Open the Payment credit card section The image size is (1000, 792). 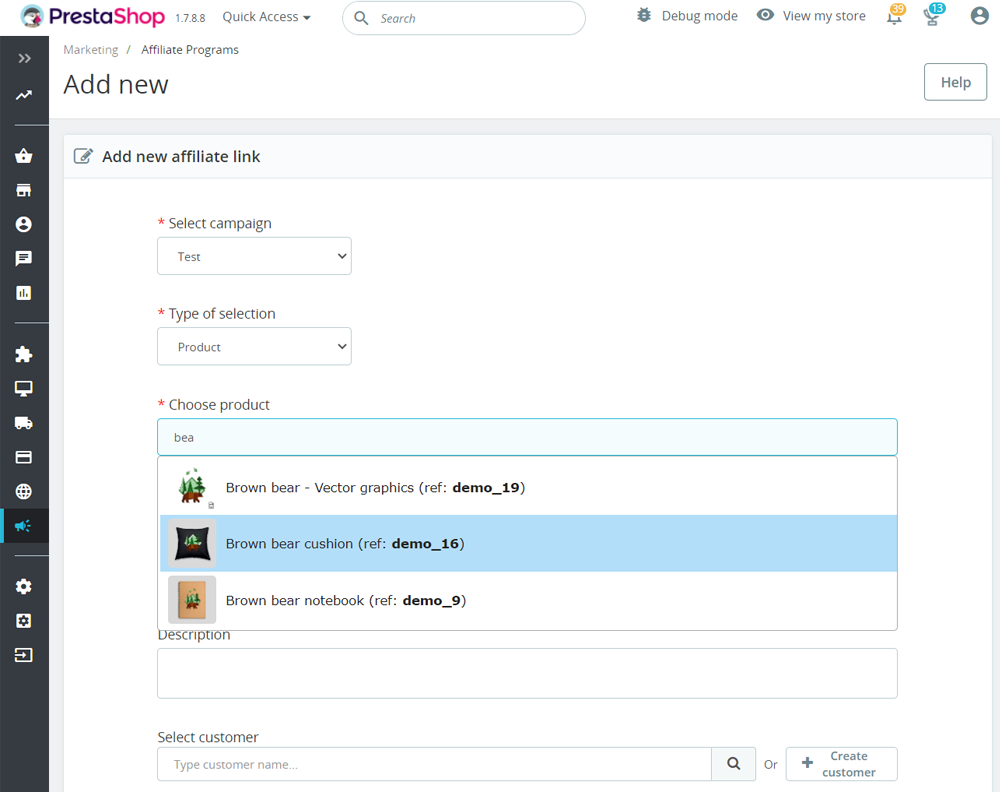pos(24,456)
